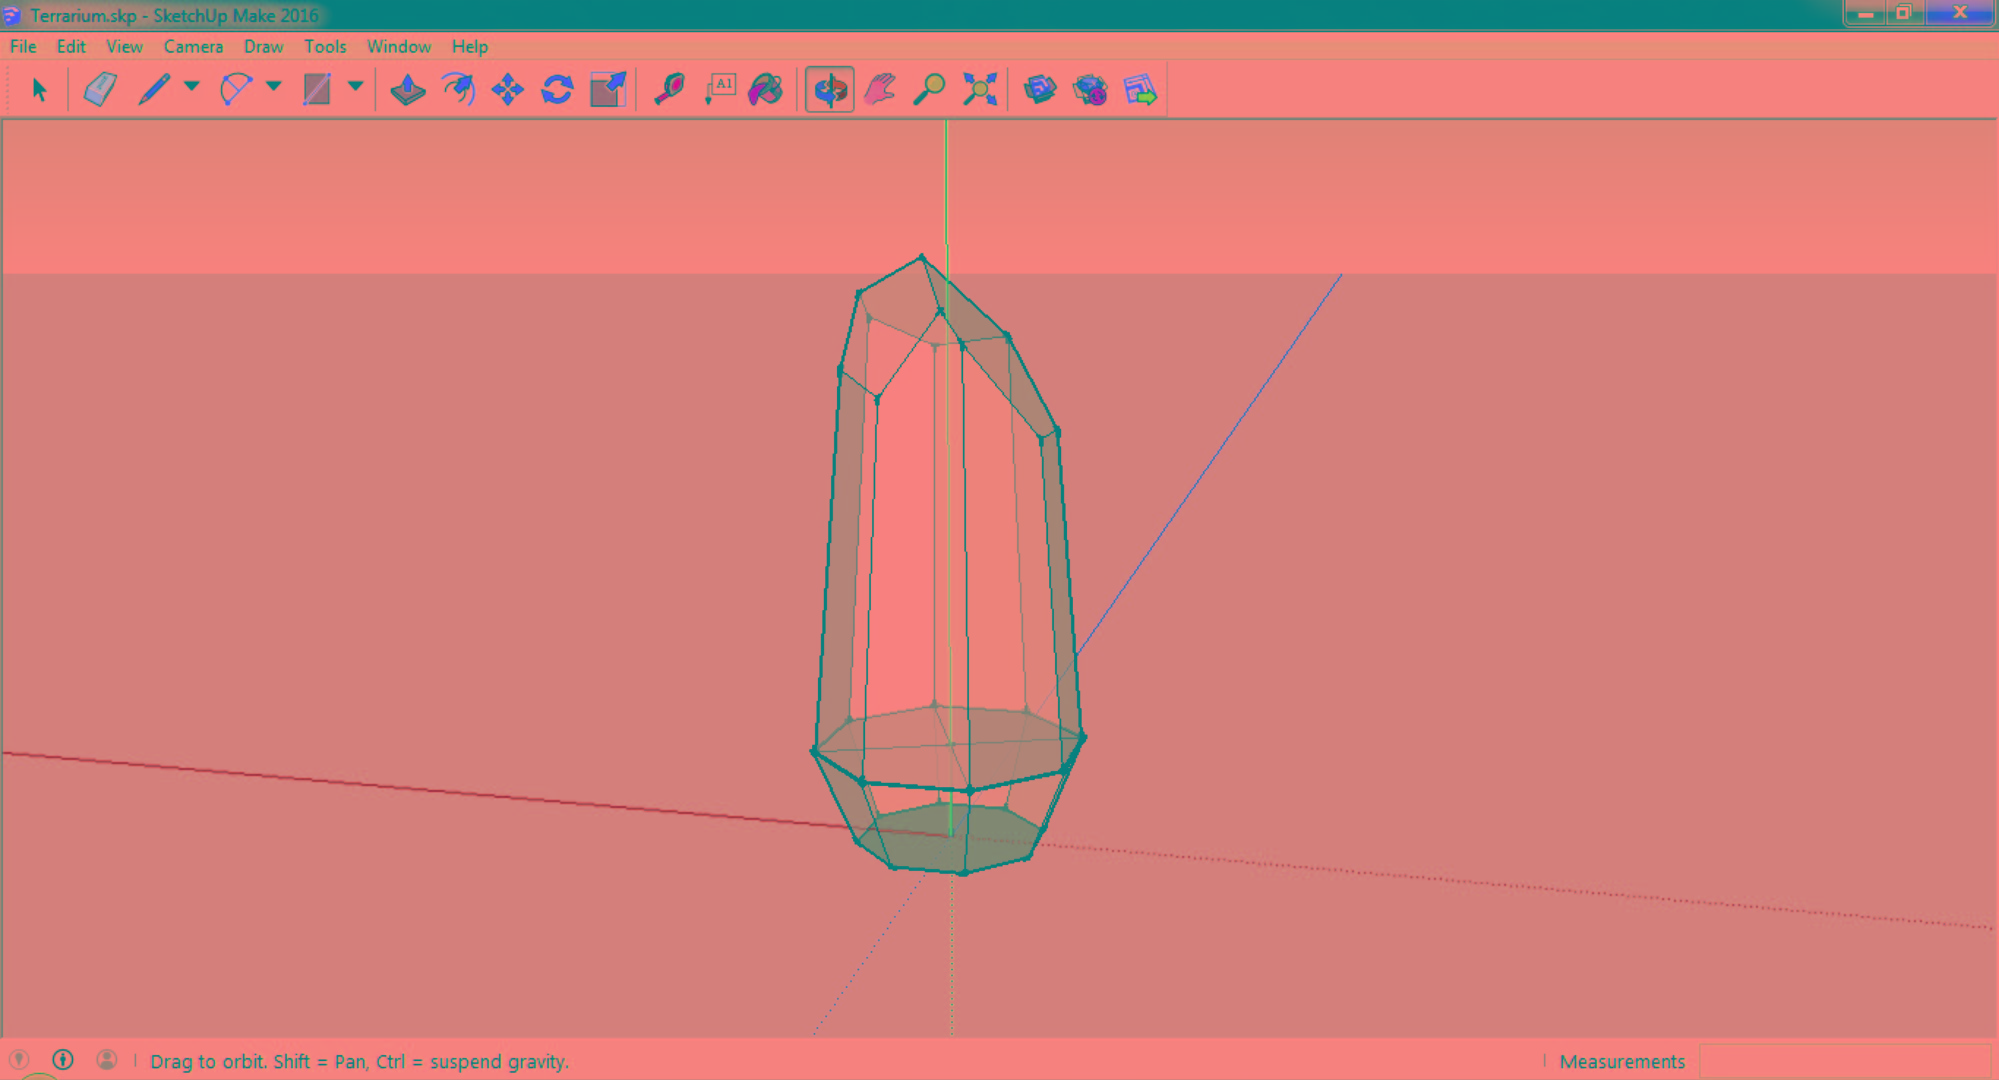Click the Scale tool button
Screen dimensions: 1999x1080
(x=608, y=89)
